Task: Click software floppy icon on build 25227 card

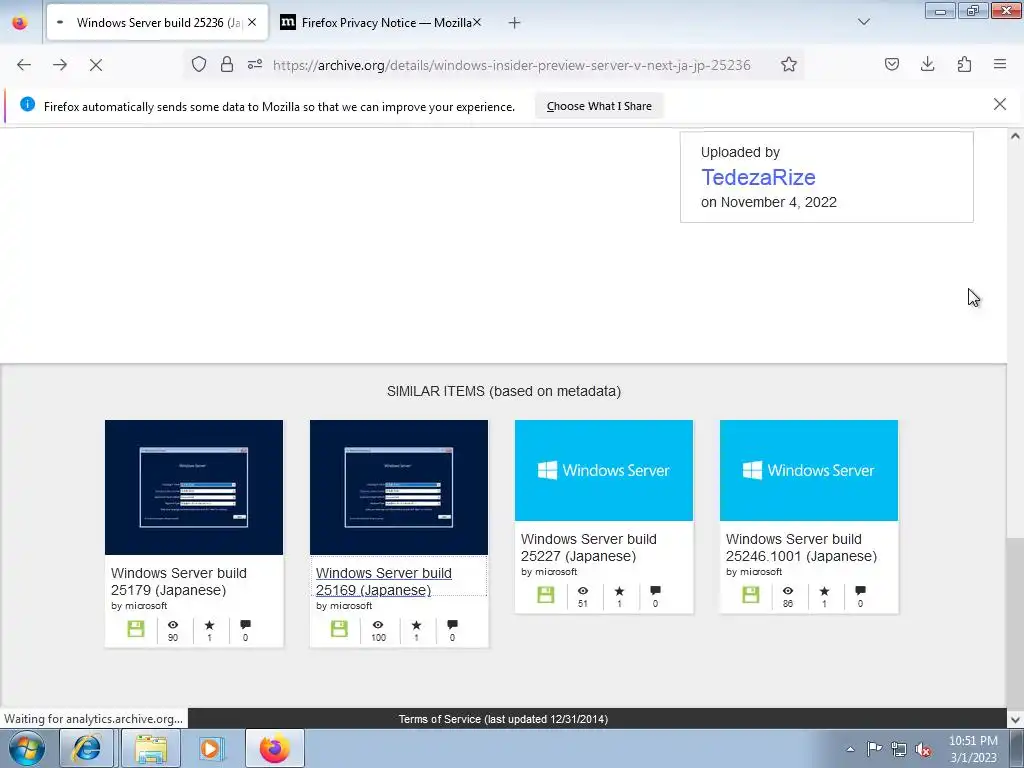Action: pos(546,595)
